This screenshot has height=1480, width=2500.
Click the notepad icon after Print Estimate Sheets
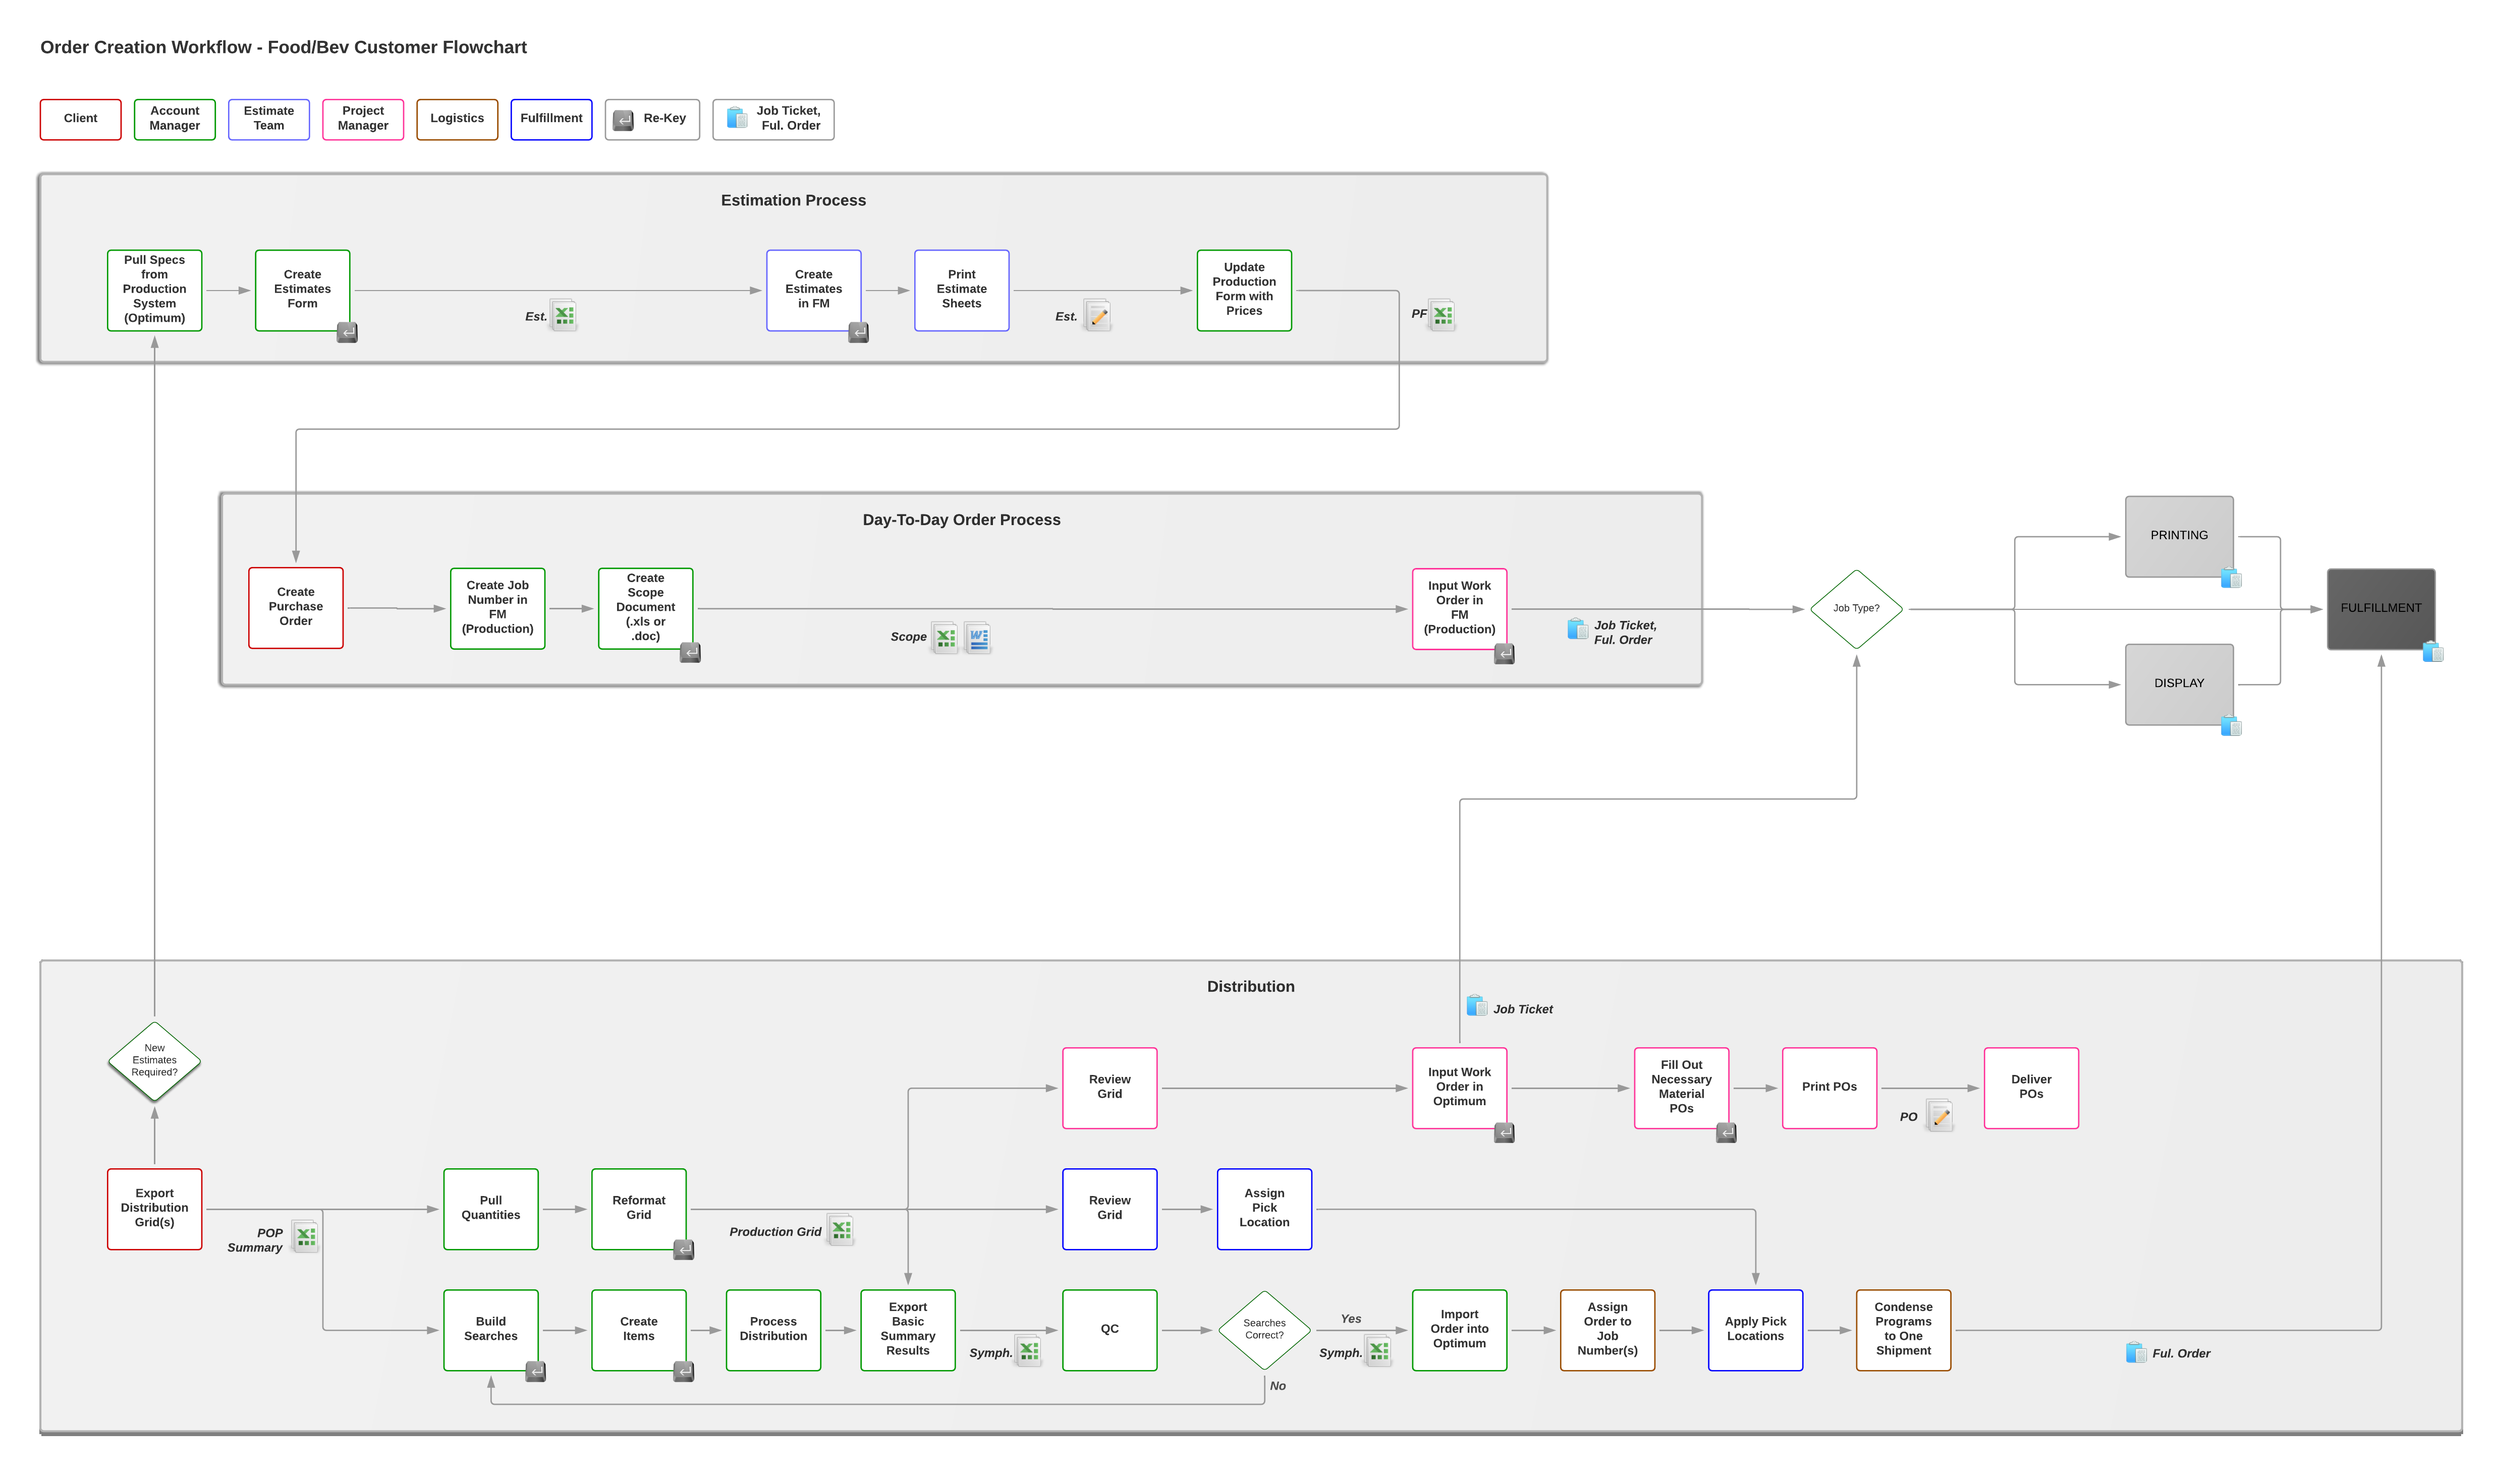click(1097, 316)
